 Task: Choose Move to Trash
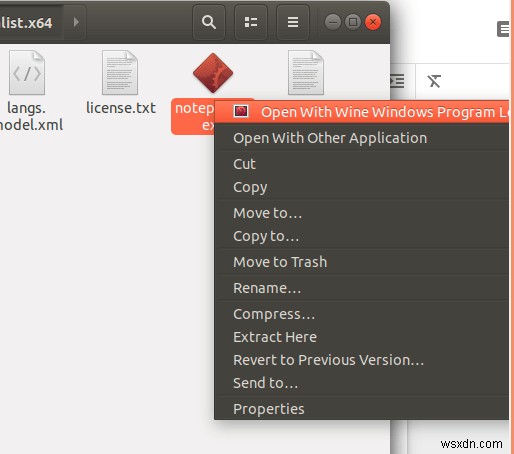[362, 262]
